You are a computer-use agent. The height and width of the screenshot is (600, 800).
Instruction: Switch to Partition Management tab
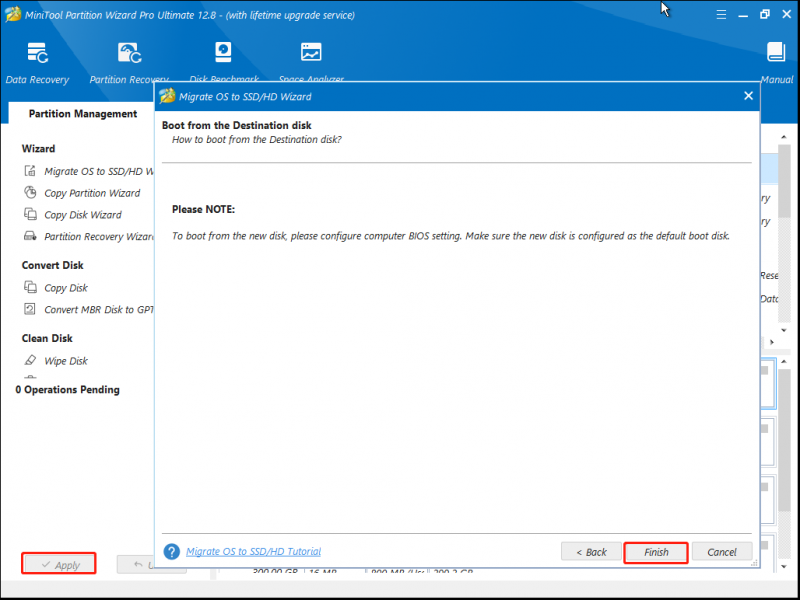[x=83, y=114]
